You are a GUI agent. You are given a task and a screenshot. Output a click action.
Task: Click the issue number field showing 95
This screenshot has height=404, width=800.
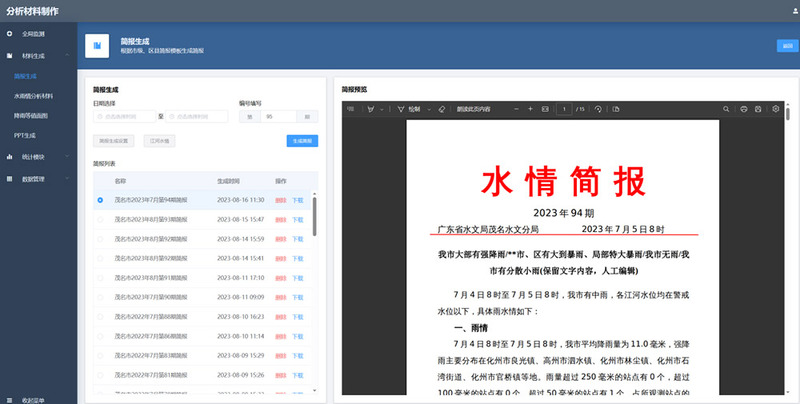(278, 116)
